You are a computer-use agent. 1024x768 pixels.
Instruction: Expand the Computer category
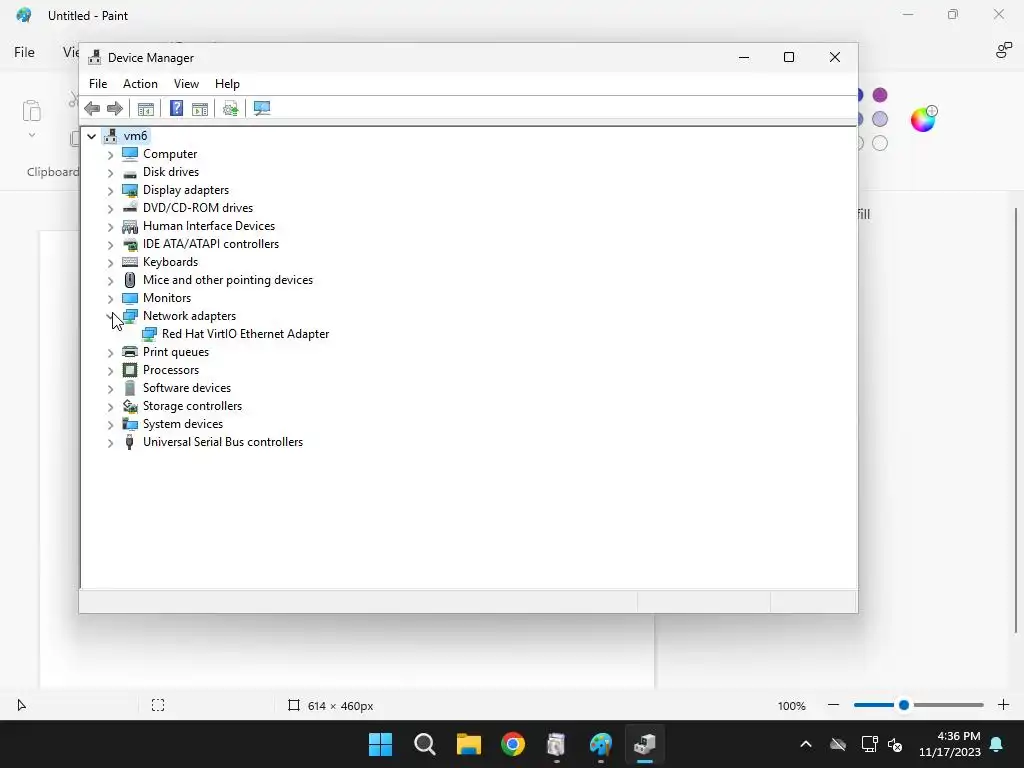(x=110, y=155)
